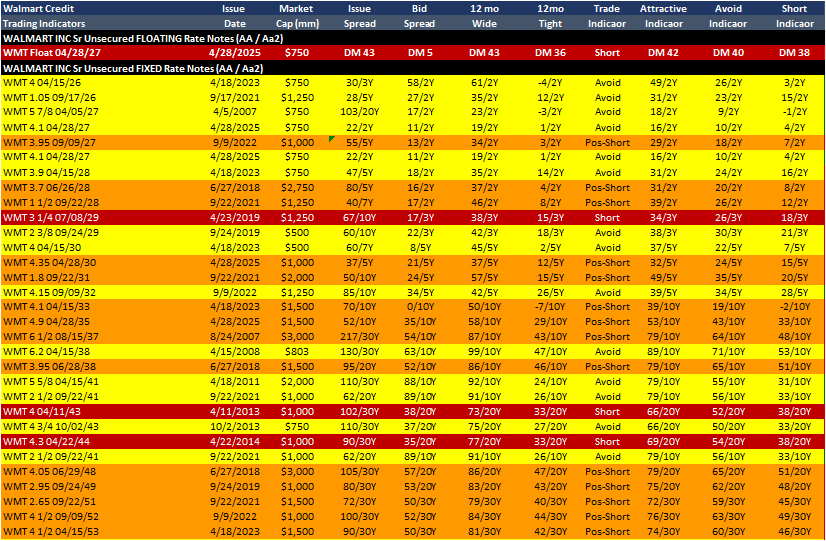The width and height of the screenshot is (826, 541).
Task: Click the FIXED Rate Notes section header
Action: click(133, 68)
